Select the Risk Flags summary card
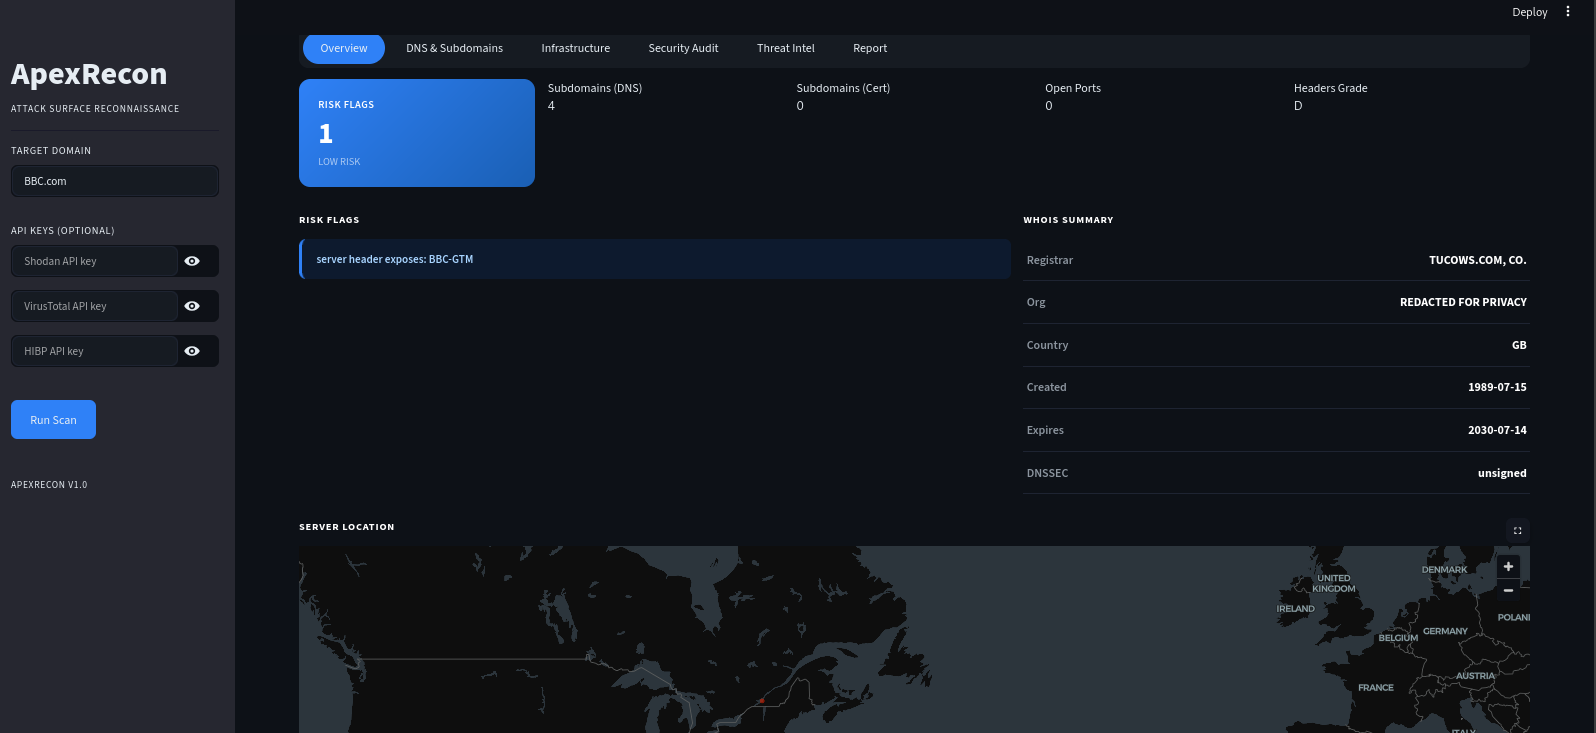The width and height of the screenshot is (1596, 733). [417, 133]
